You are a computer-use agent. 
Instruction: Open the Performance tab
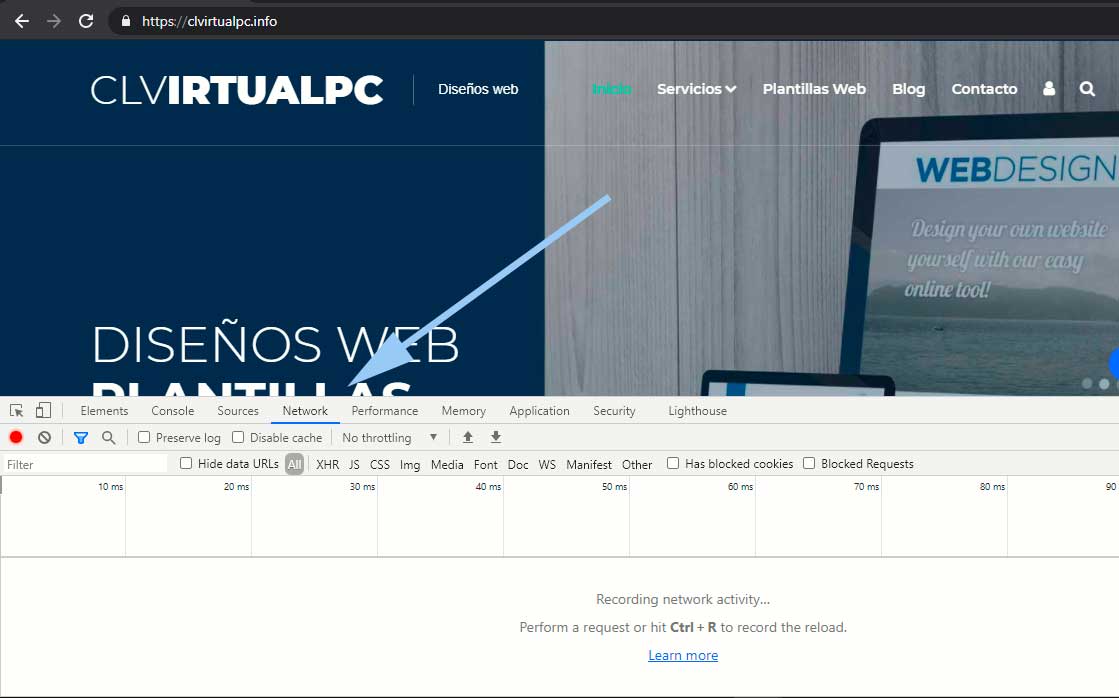385,411
